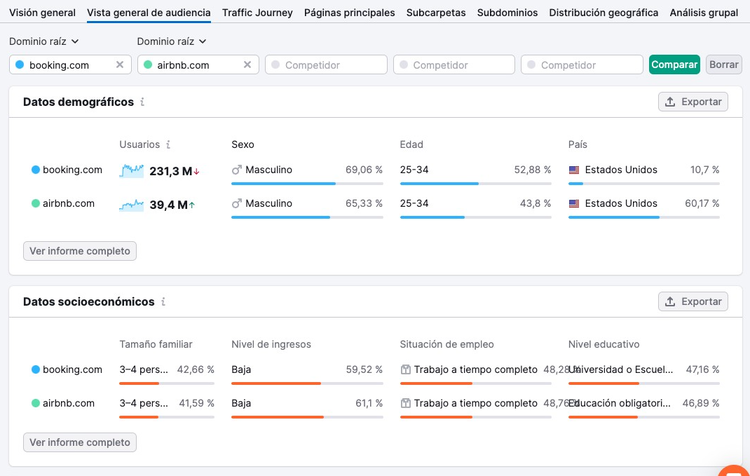Focus the third empty Competidor field
This screenshot has width=750, height=476.
pos(582,65)
